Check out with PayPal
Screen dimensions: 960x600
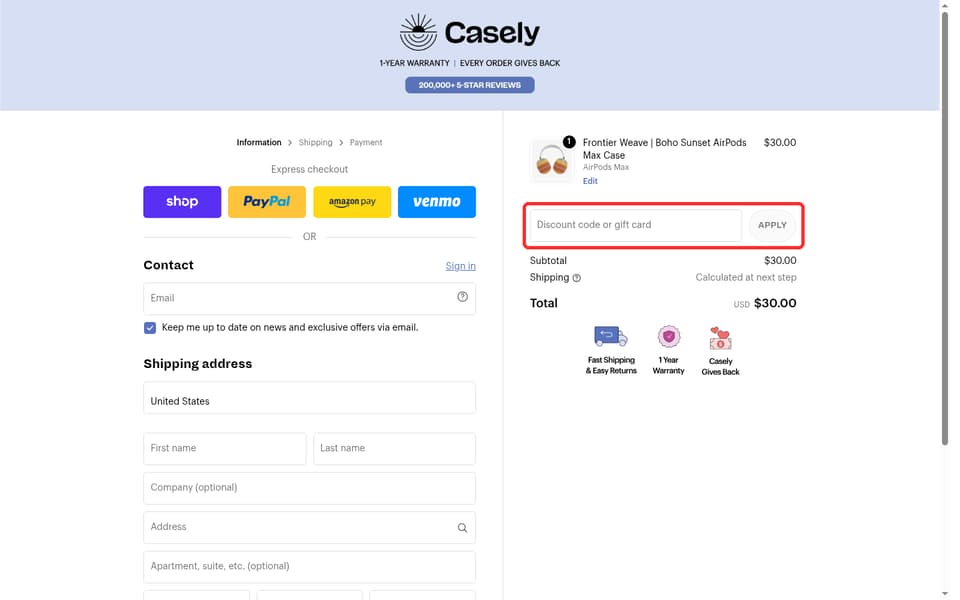[267, 202]
